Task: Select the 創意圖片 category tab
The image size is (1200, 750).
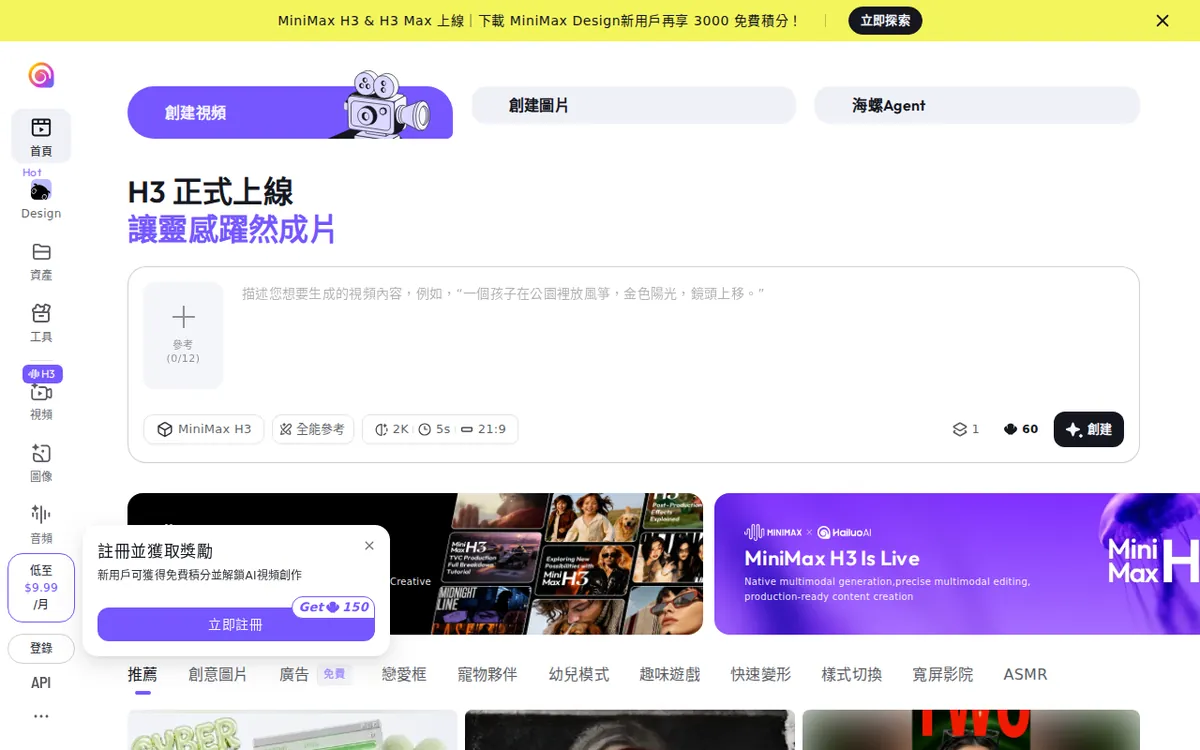Action: pos(218,675)
